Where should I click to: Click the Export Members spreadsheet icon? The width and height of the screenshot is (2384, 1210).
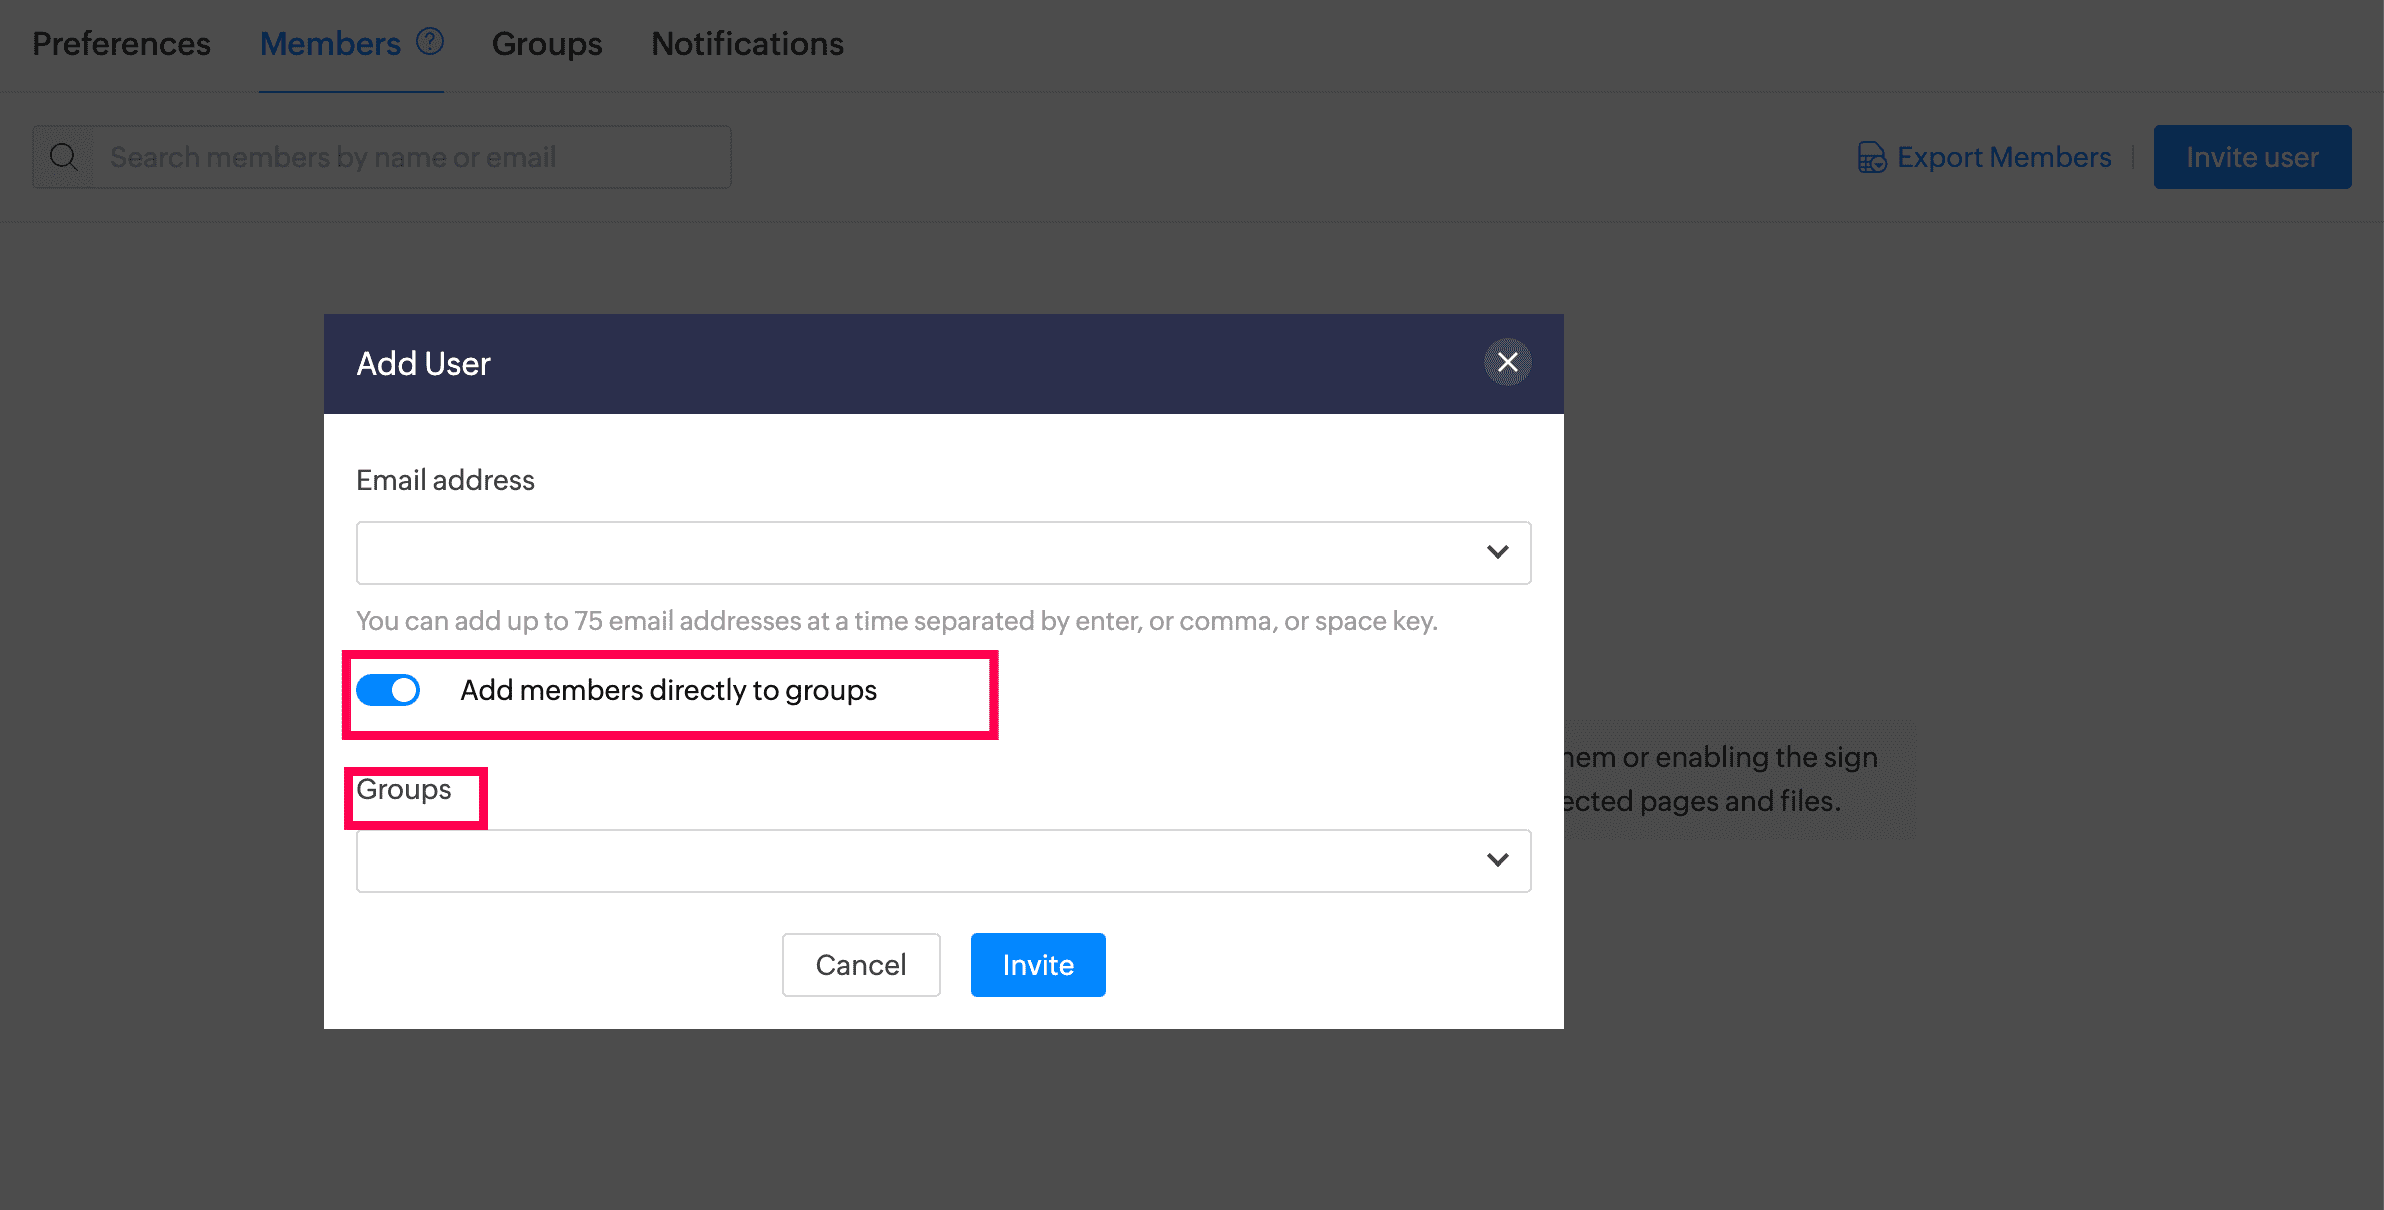point(1871,157)
